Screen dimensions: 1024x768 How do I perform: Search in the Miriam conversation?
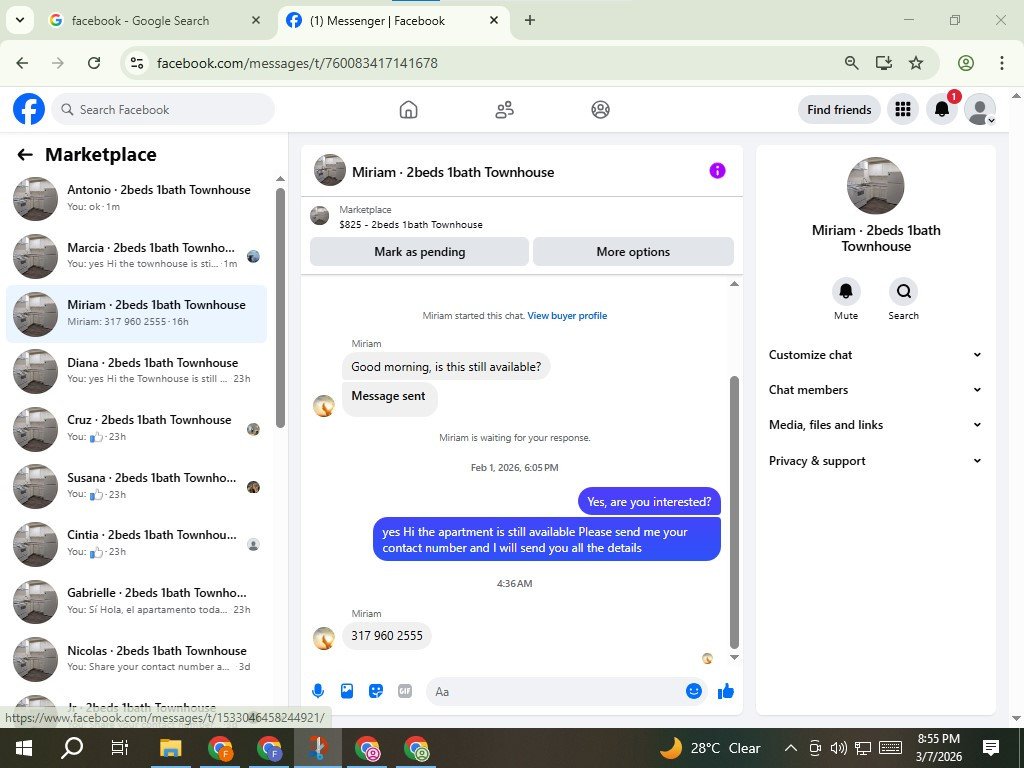click(903, 291)
